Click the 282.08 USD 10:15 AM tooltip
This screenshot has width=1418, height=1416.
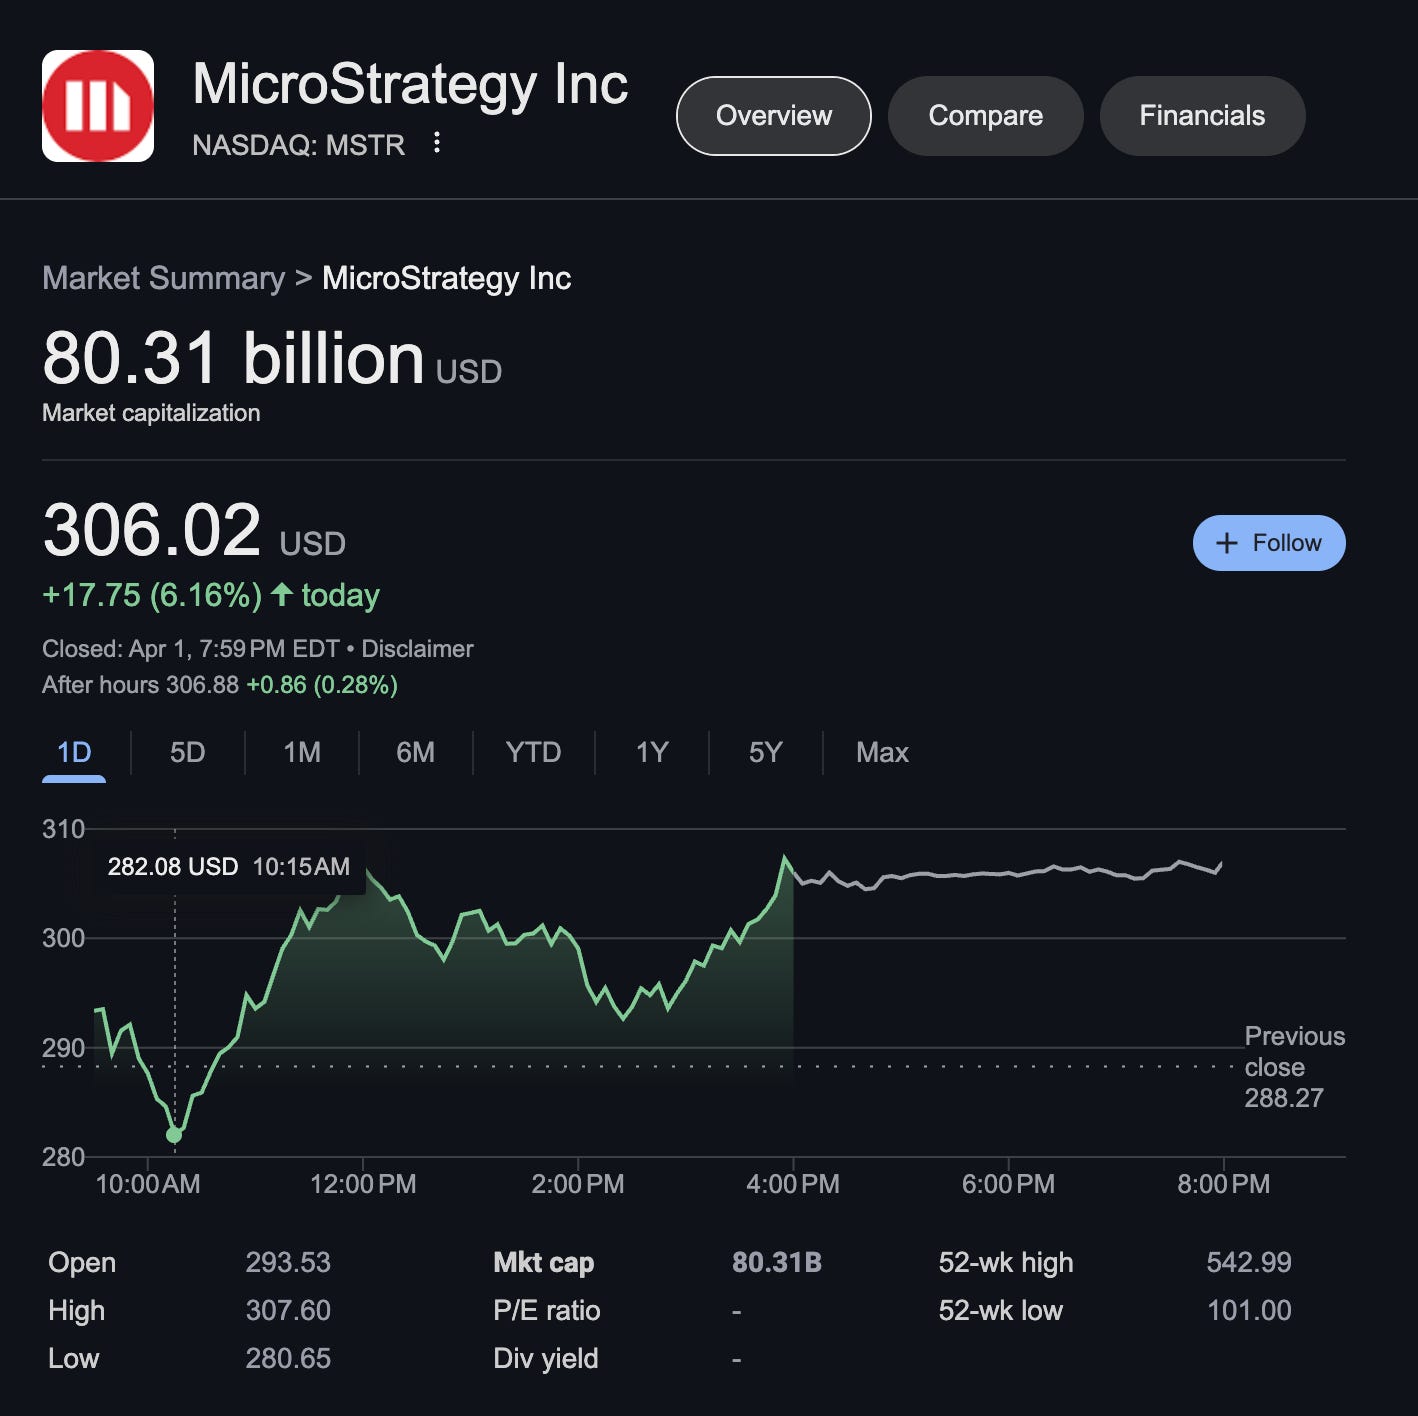coord(229,867)
